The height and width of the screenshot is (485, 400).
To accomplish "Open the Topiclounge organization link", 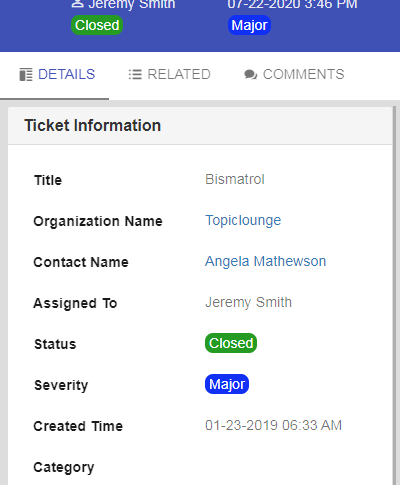I will point(243,220).
